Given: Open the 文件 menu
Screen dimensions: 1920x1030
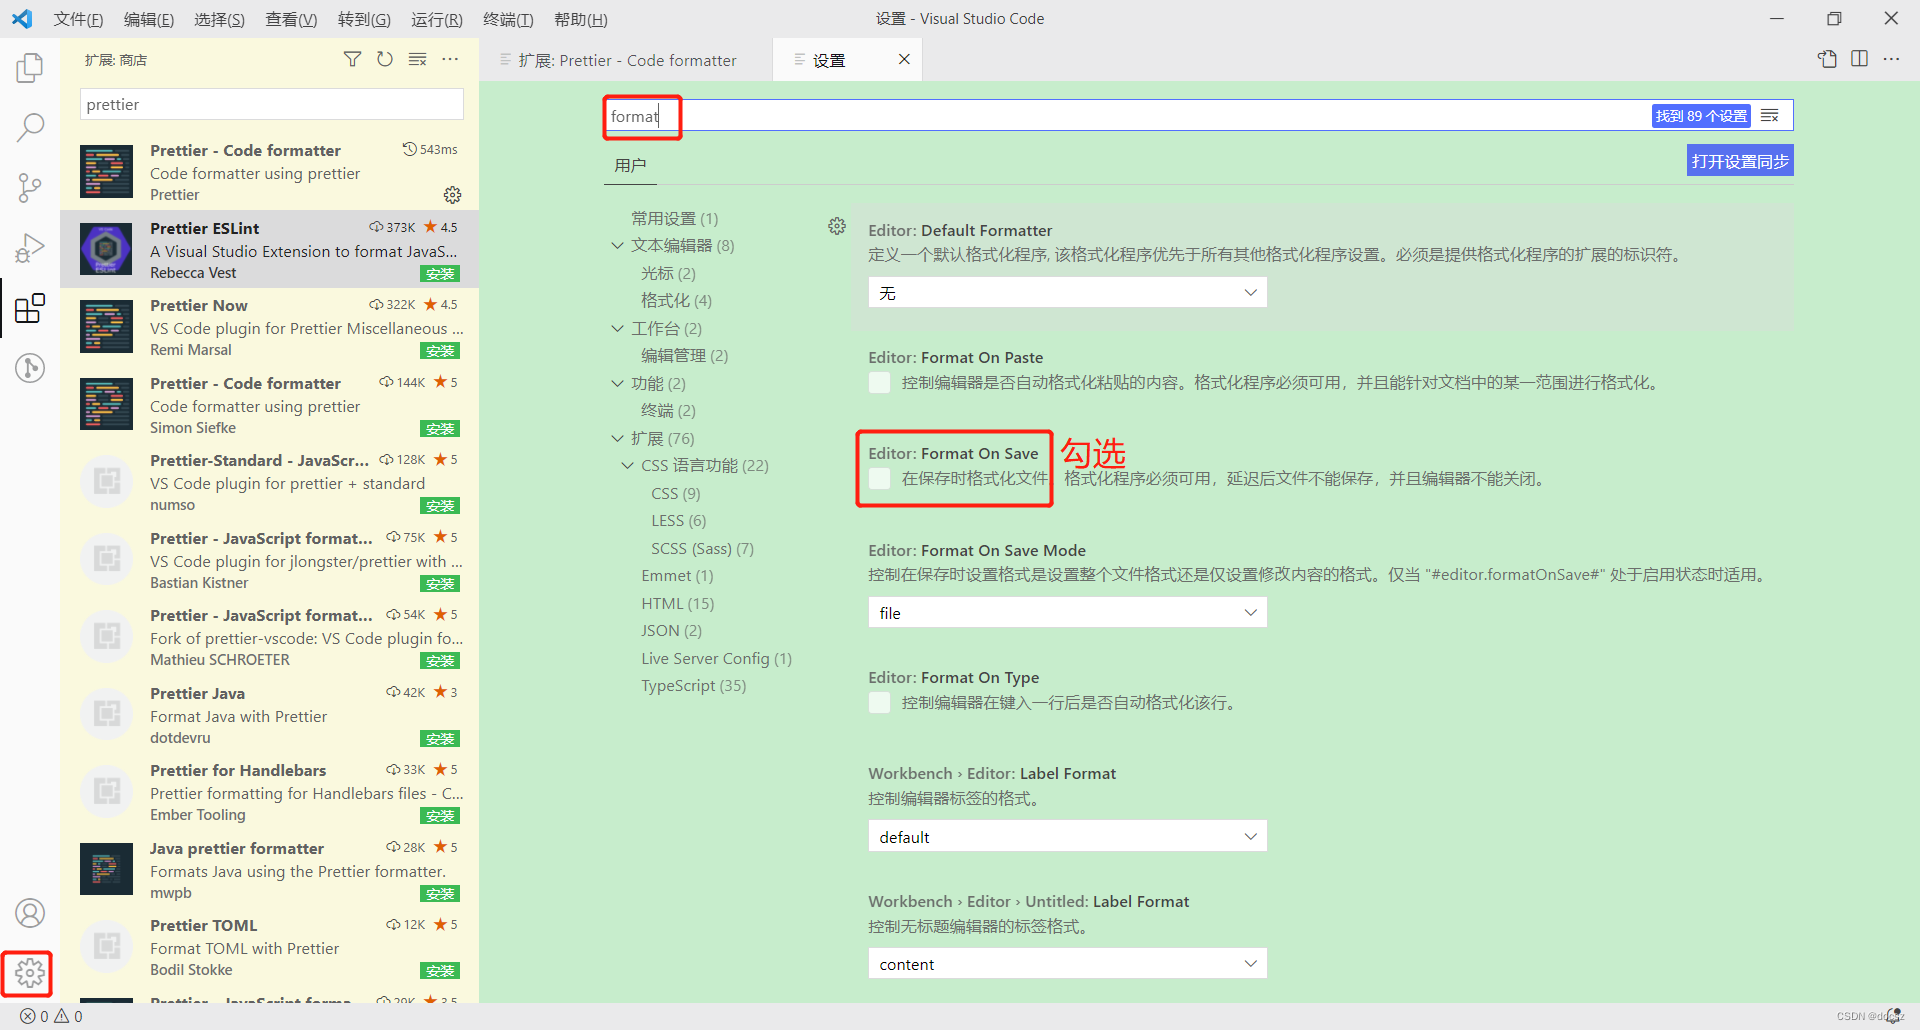Looking at the screenshot, I should pyautogui.click(x=78, y=19).
